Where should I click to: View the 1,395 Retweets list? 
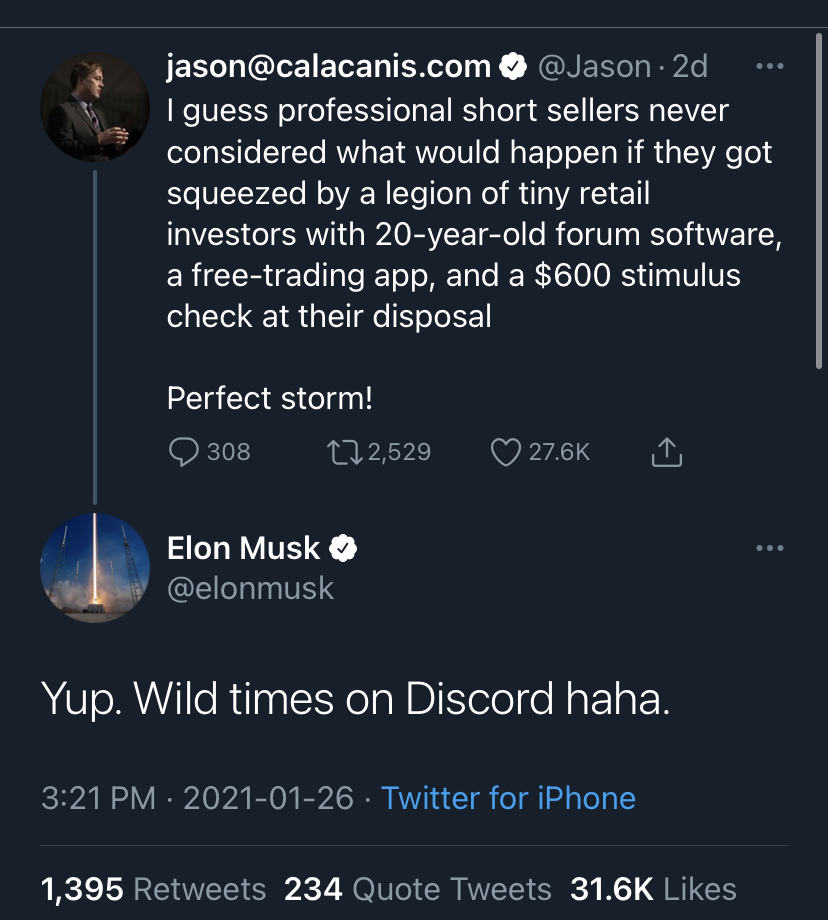[x=153, y=889]
